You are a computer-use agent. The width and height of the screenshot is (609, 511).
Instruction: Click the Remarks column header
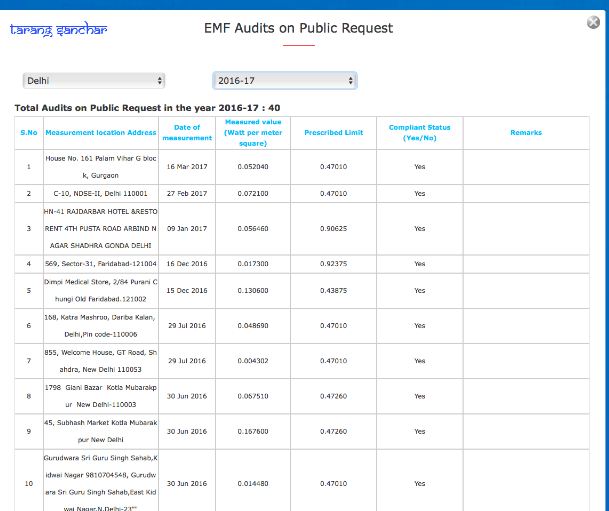click(526, 132)
